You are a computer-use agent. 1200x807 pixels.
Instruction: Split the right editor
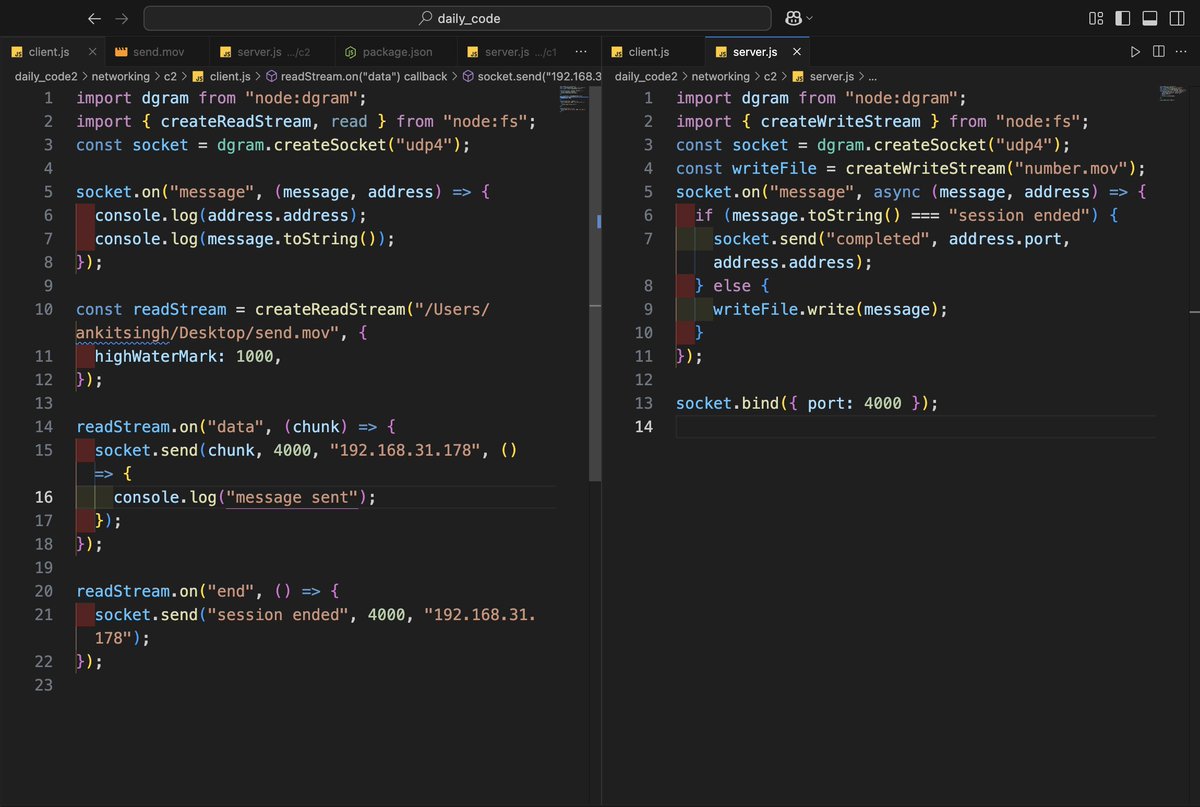[x=1158, y=51]
